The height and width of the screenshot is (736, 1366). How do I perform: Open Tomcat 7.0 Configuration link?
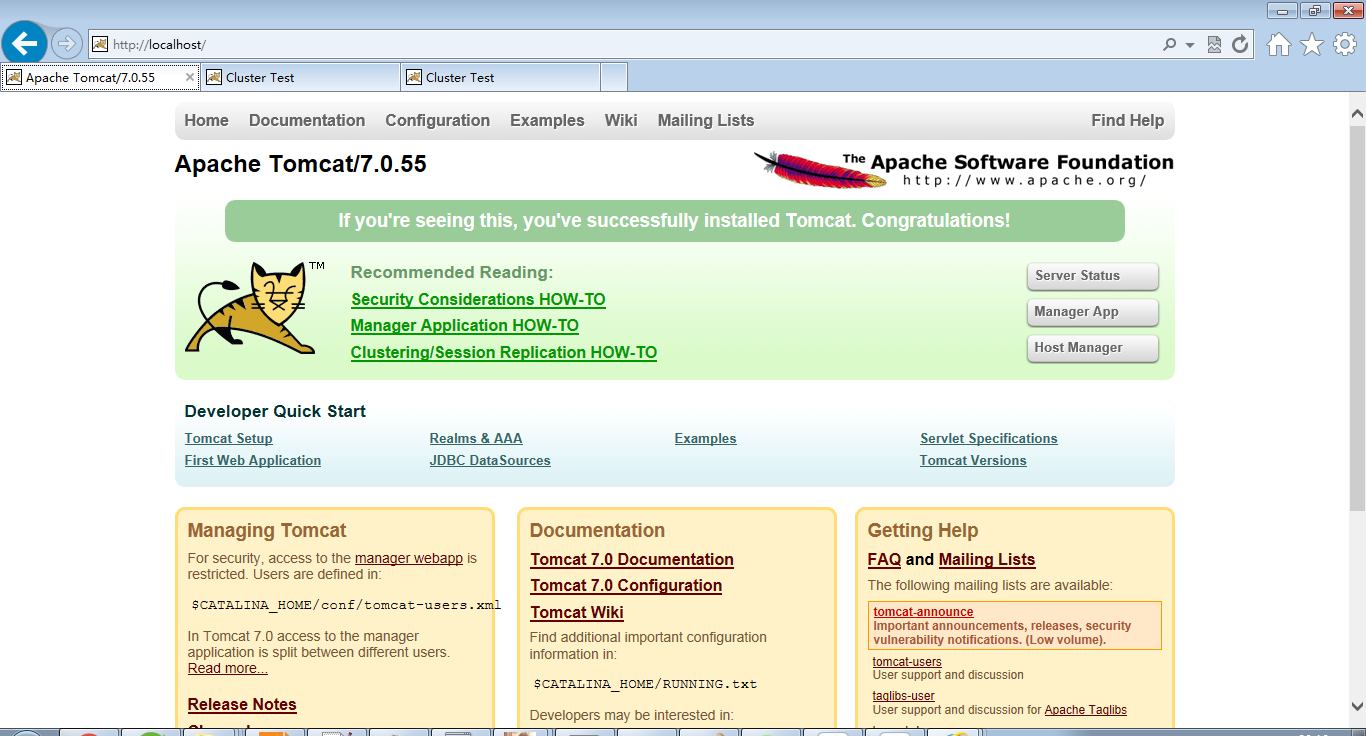click(626, 586)
